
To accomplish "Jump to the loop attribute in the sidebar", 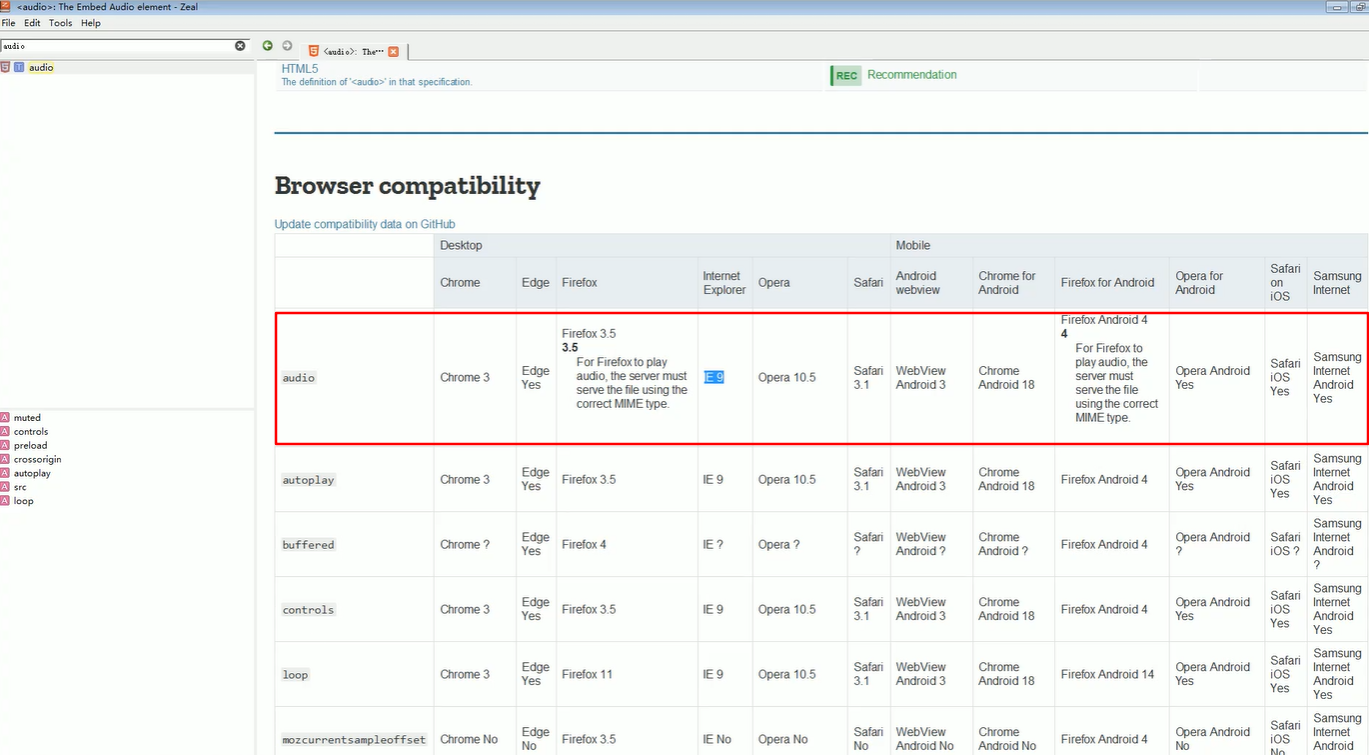I will pyautogui.click(x=23, y=501).
